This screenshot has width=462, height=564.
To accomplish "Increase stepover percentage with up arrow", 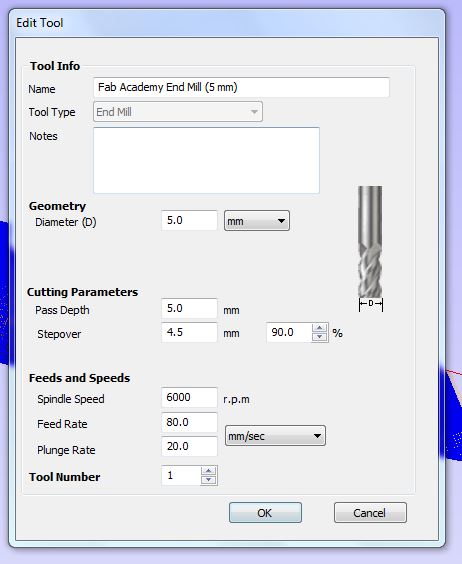I will (x=320, y=328).
